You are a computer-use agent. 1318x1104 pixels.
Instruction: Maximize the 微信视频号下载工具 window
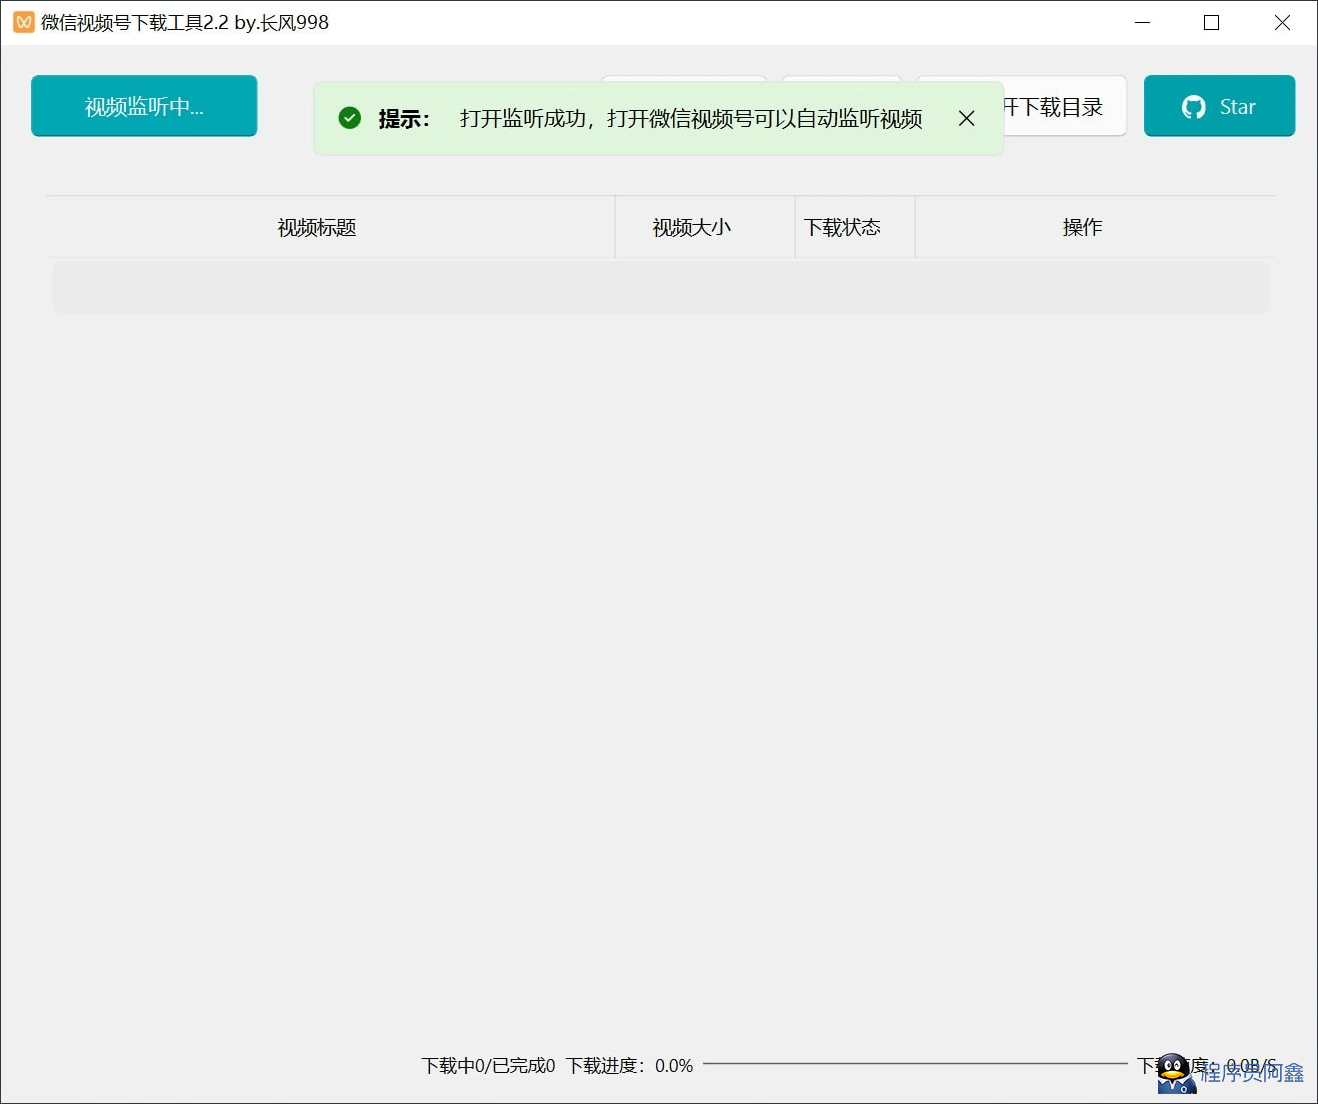pyautogui.click(x=1211, y=22)
